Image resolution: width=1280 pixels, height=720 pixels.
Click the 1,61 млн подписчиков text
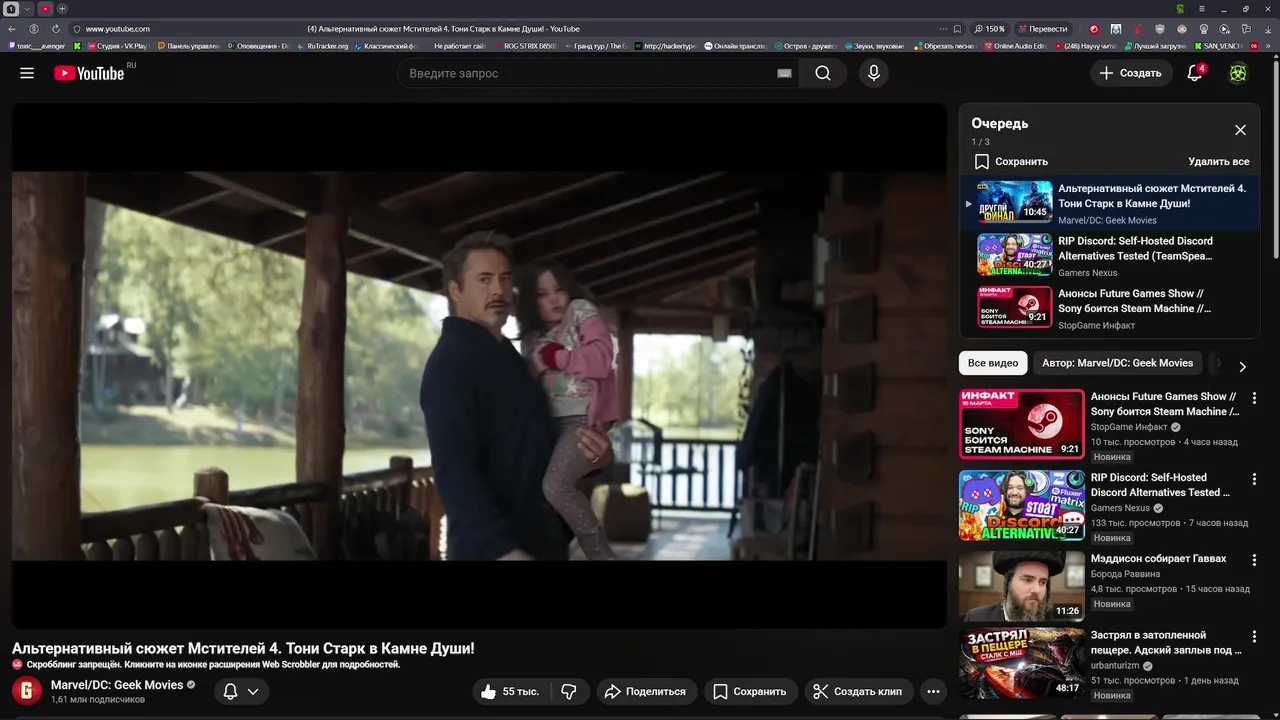[x=98, y=700]
